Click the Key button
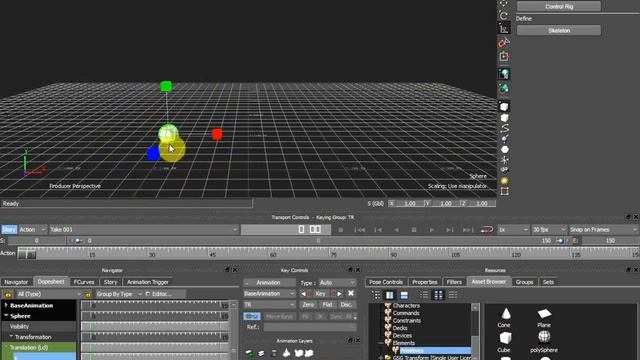The height and width of the screenshot is (360, 640). point(320,293)
